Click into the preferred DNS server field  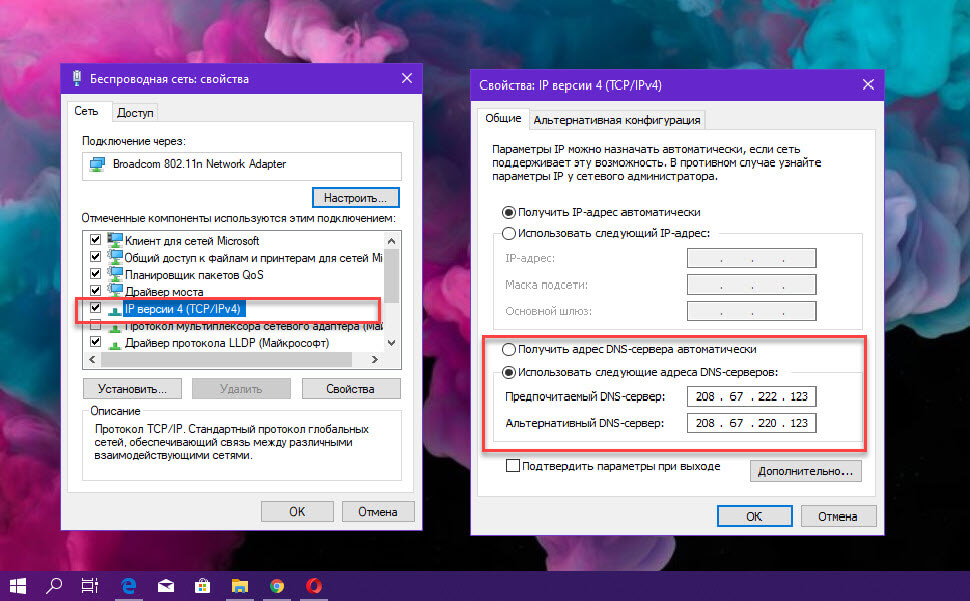(752, 396)
